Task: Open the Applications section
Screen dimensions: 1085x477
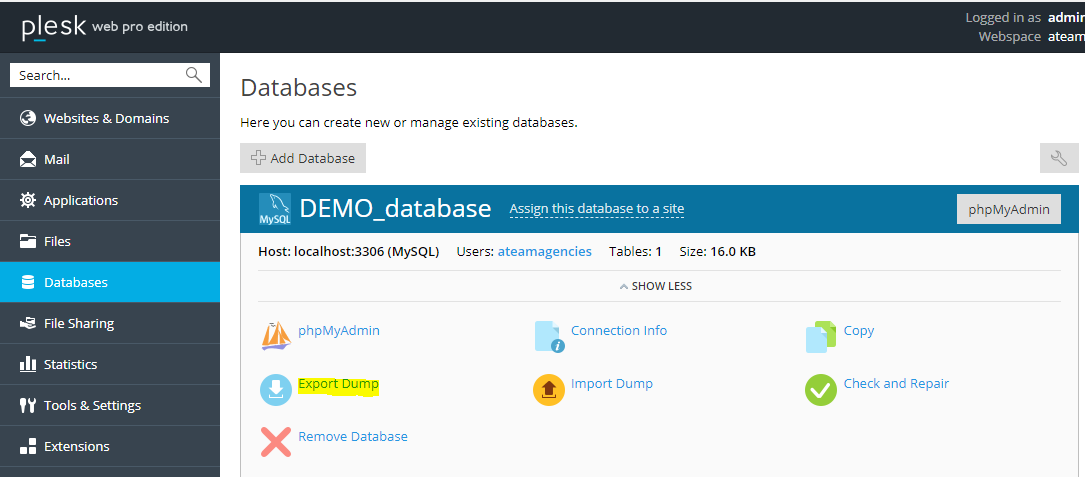Action: [110, 200]
